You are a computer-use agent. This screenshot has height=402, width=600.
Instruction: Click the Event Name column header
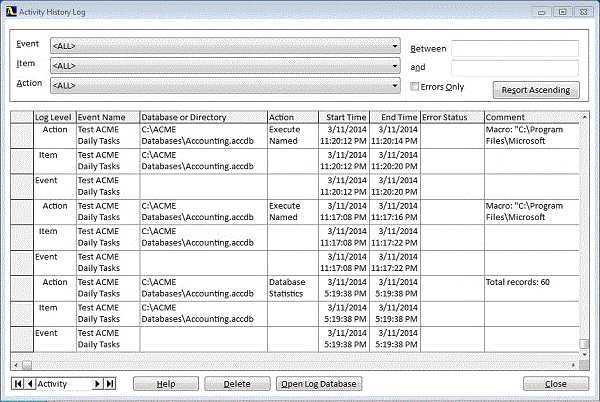pyautogui.click(x=108, y=117)
